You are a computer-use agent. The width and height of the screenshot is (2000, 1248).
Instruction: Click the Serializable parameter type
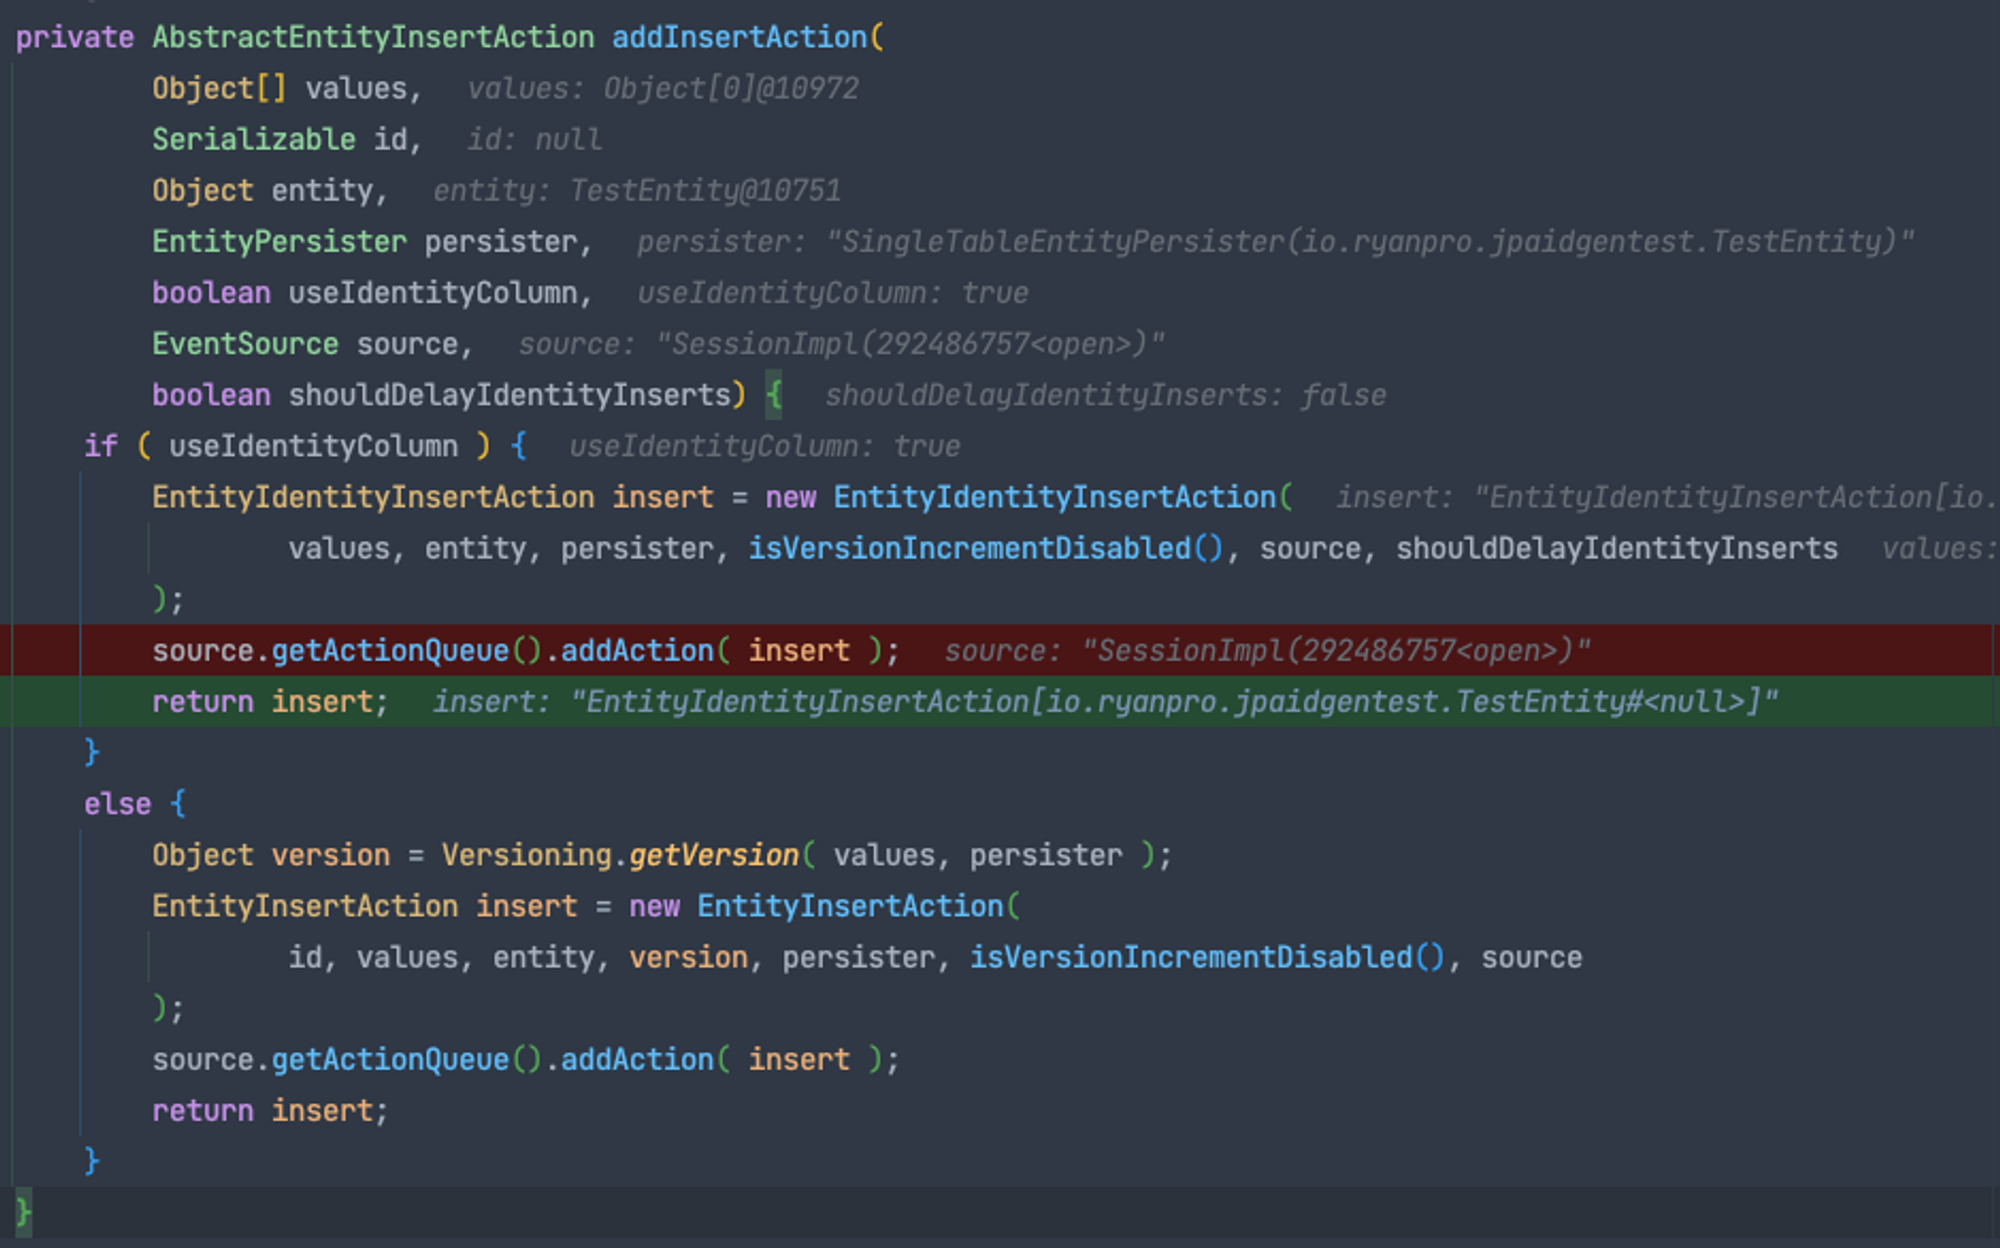[x=253, y=140]
